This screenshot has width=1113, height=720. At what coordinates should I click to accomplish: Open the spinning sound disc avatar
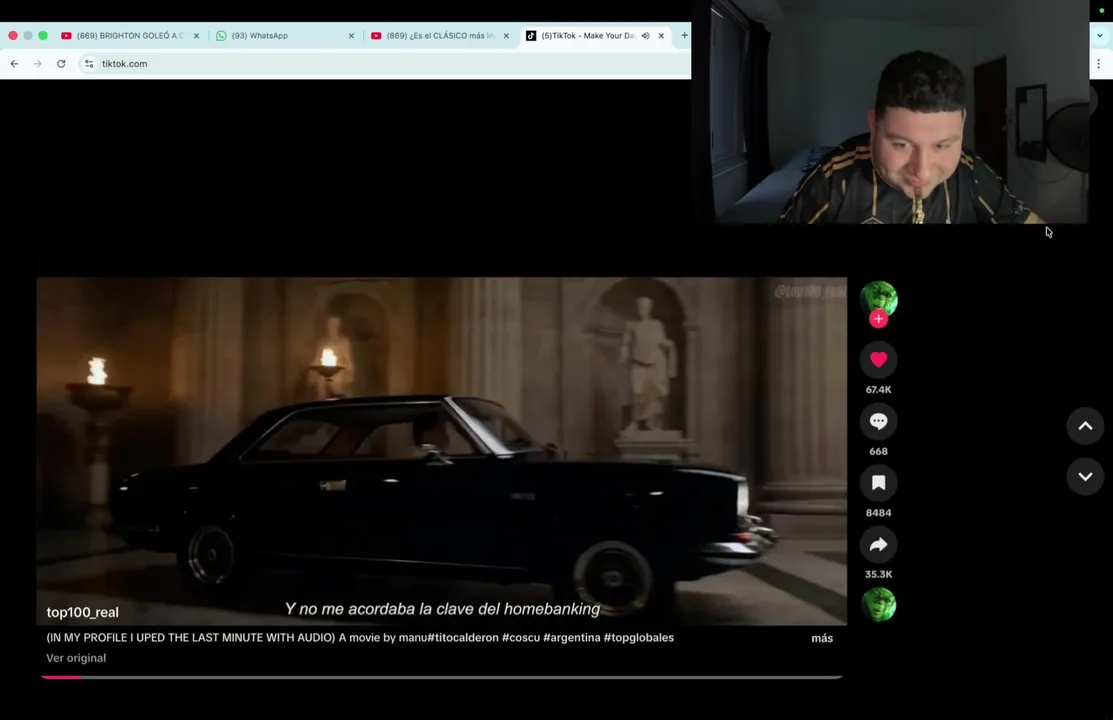pyautogui.click(x=879, y=605)
